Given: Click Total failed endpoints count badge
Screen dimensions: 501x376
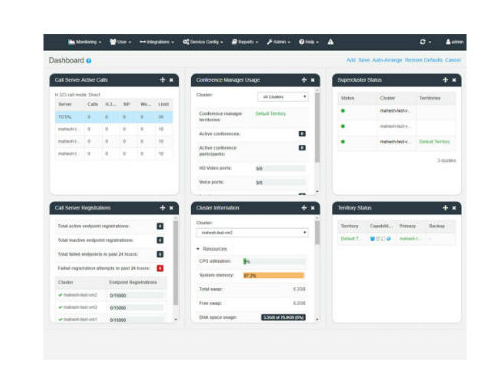Looking at the screenshot, I should (x=160, y=254).
